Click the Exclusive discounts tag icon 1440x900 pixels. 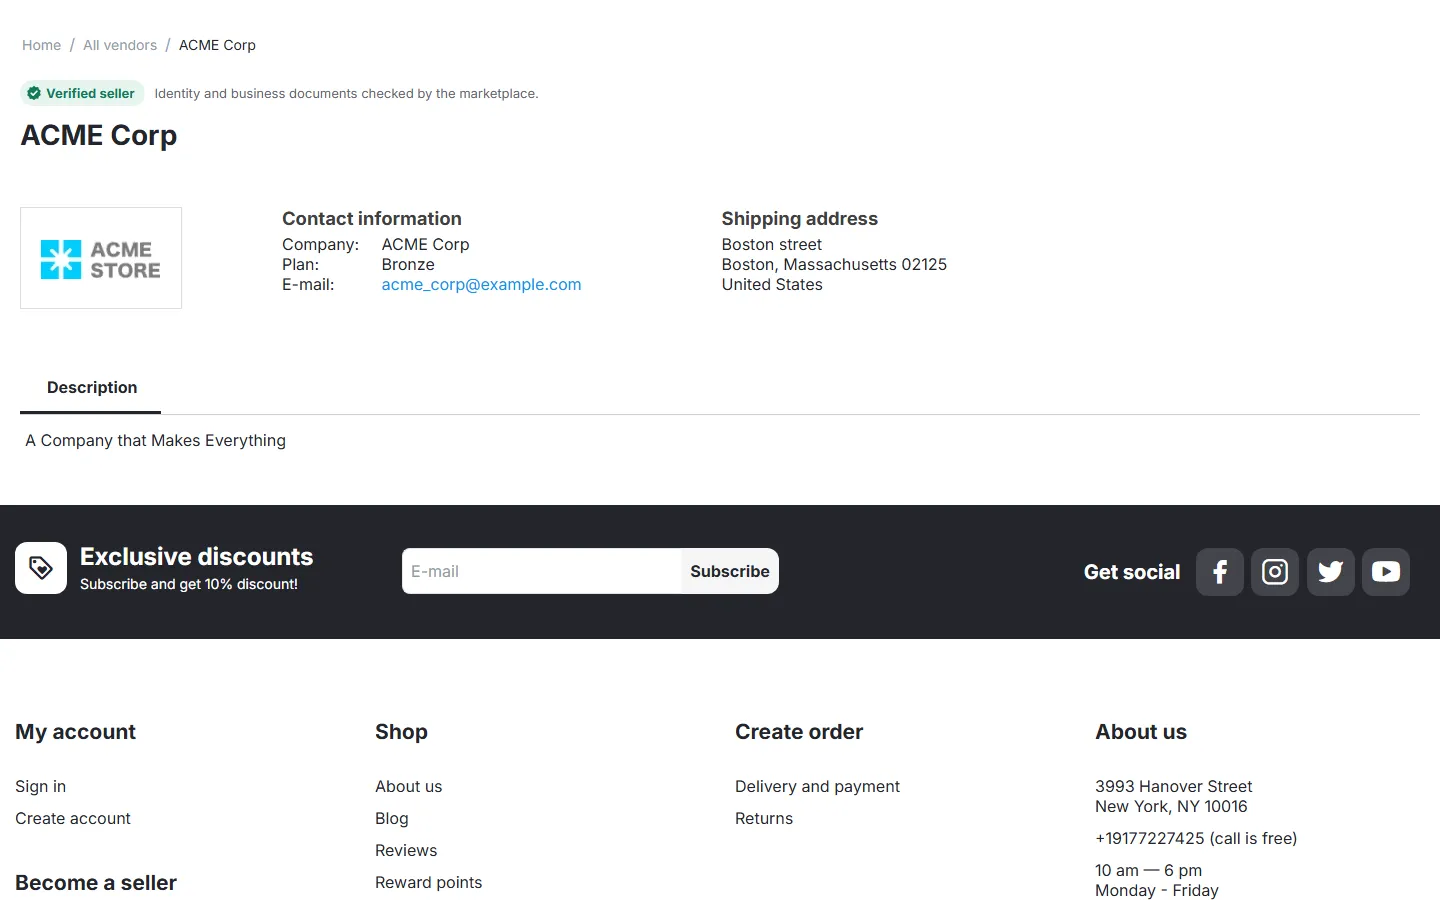[x=41, y=568]
